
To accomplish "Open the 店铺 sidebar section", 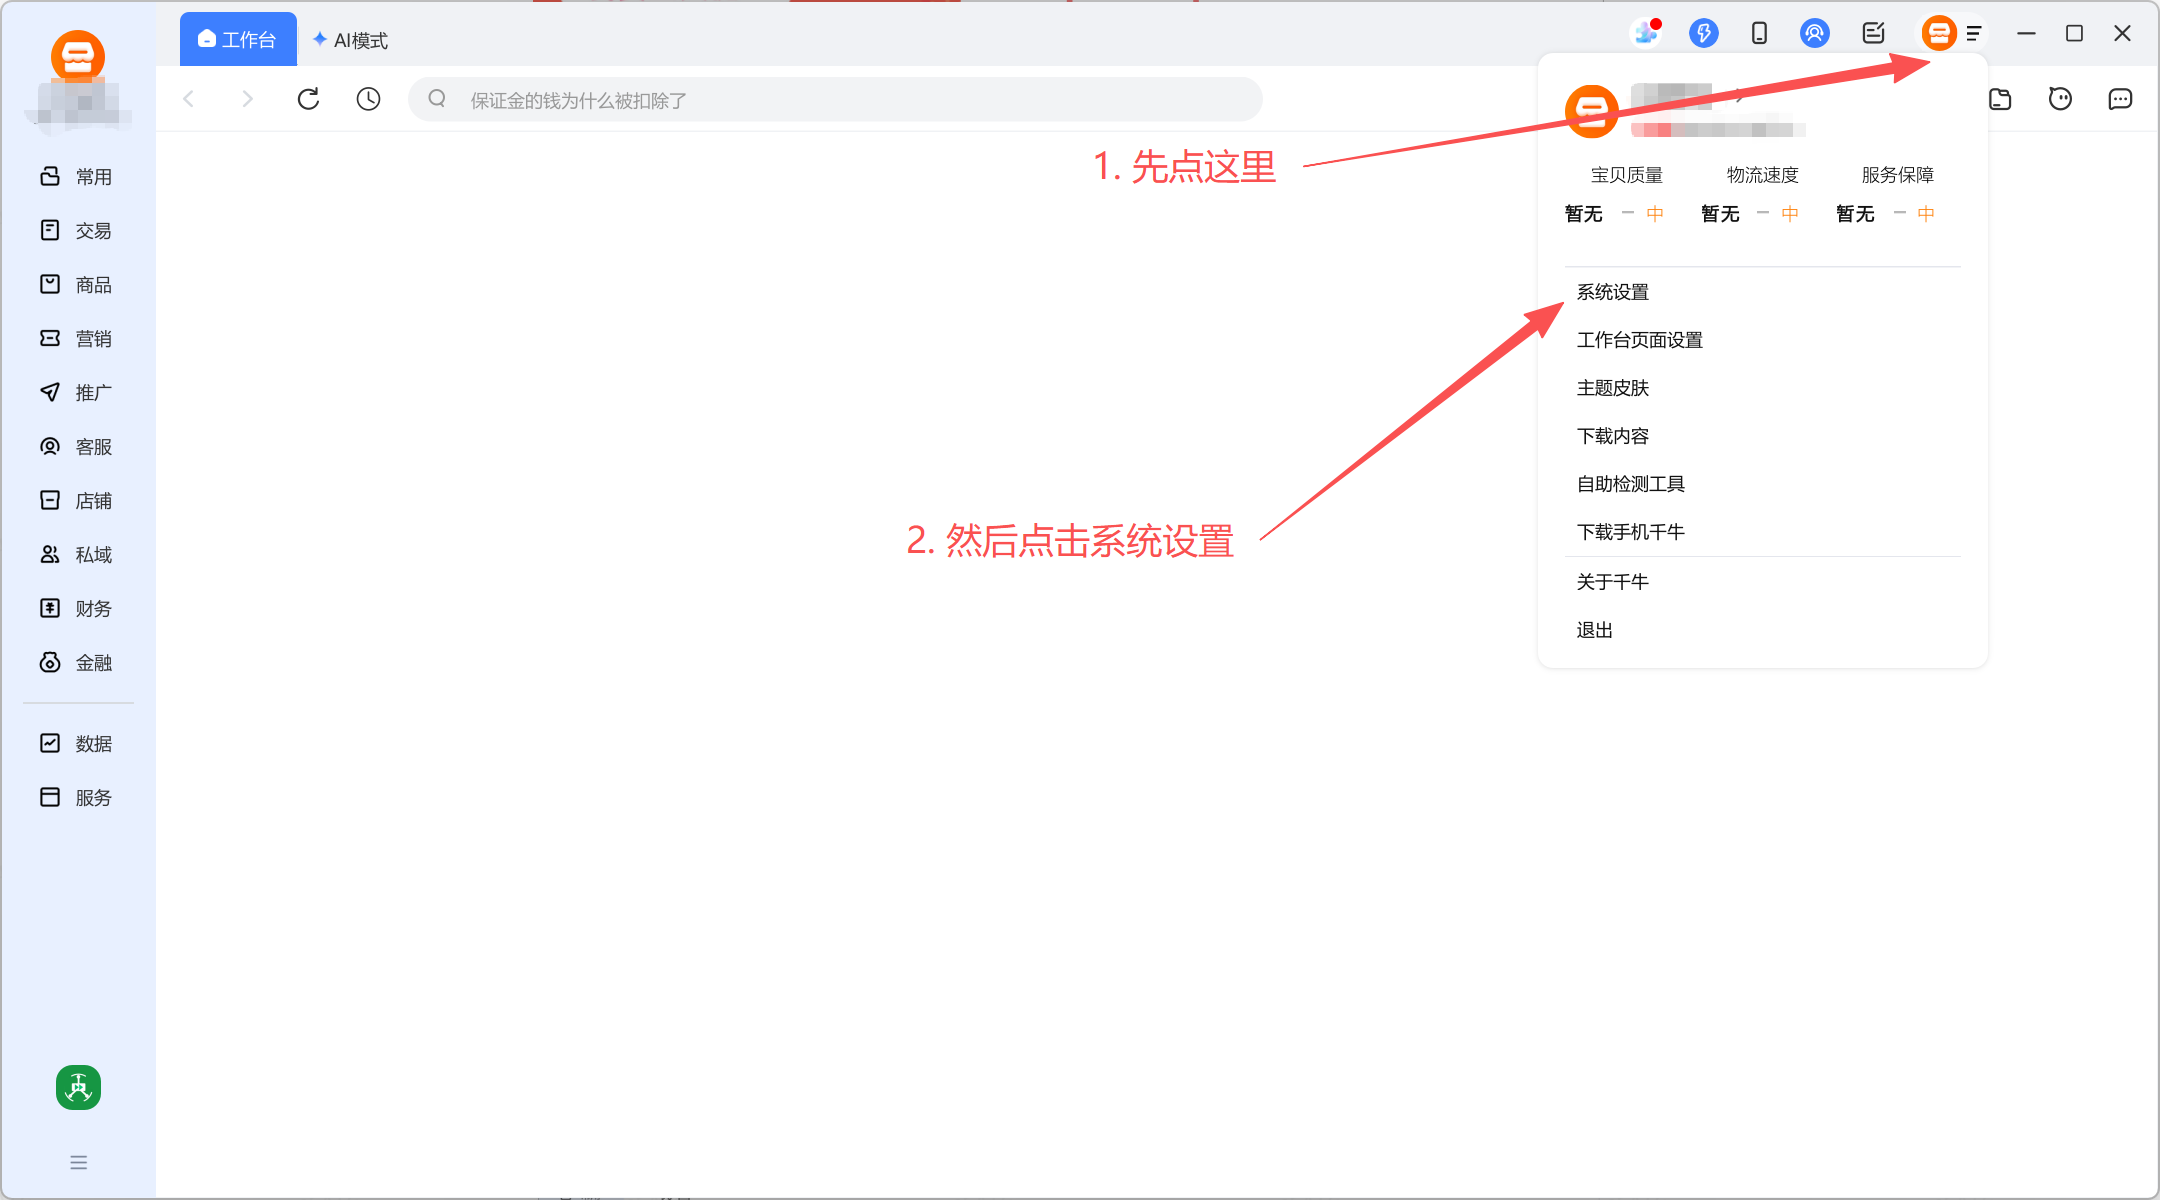I will point(77,501).
